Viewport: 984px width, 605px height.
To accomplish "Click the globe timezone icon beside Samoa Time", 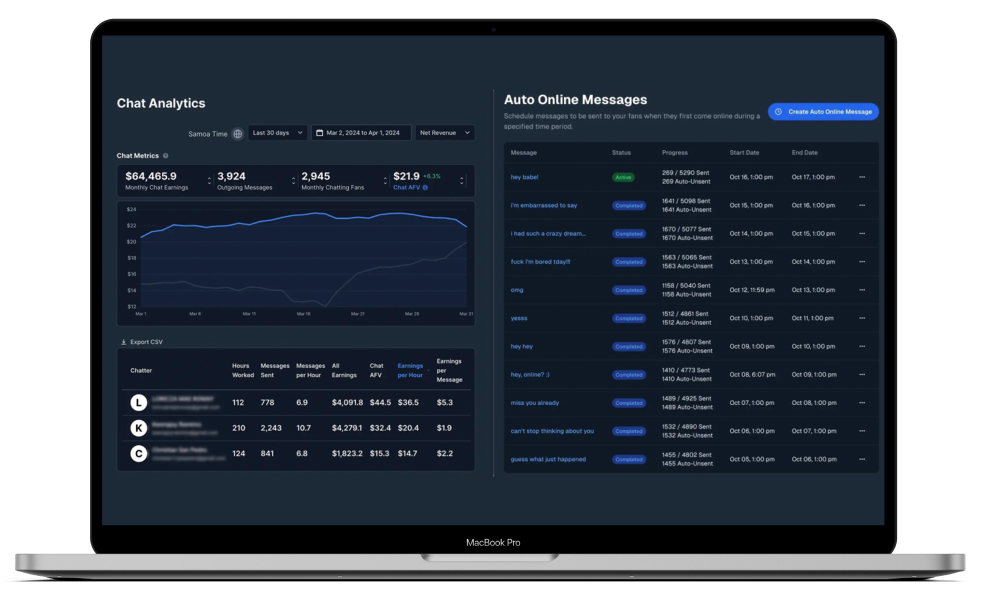I will point(237,133).
